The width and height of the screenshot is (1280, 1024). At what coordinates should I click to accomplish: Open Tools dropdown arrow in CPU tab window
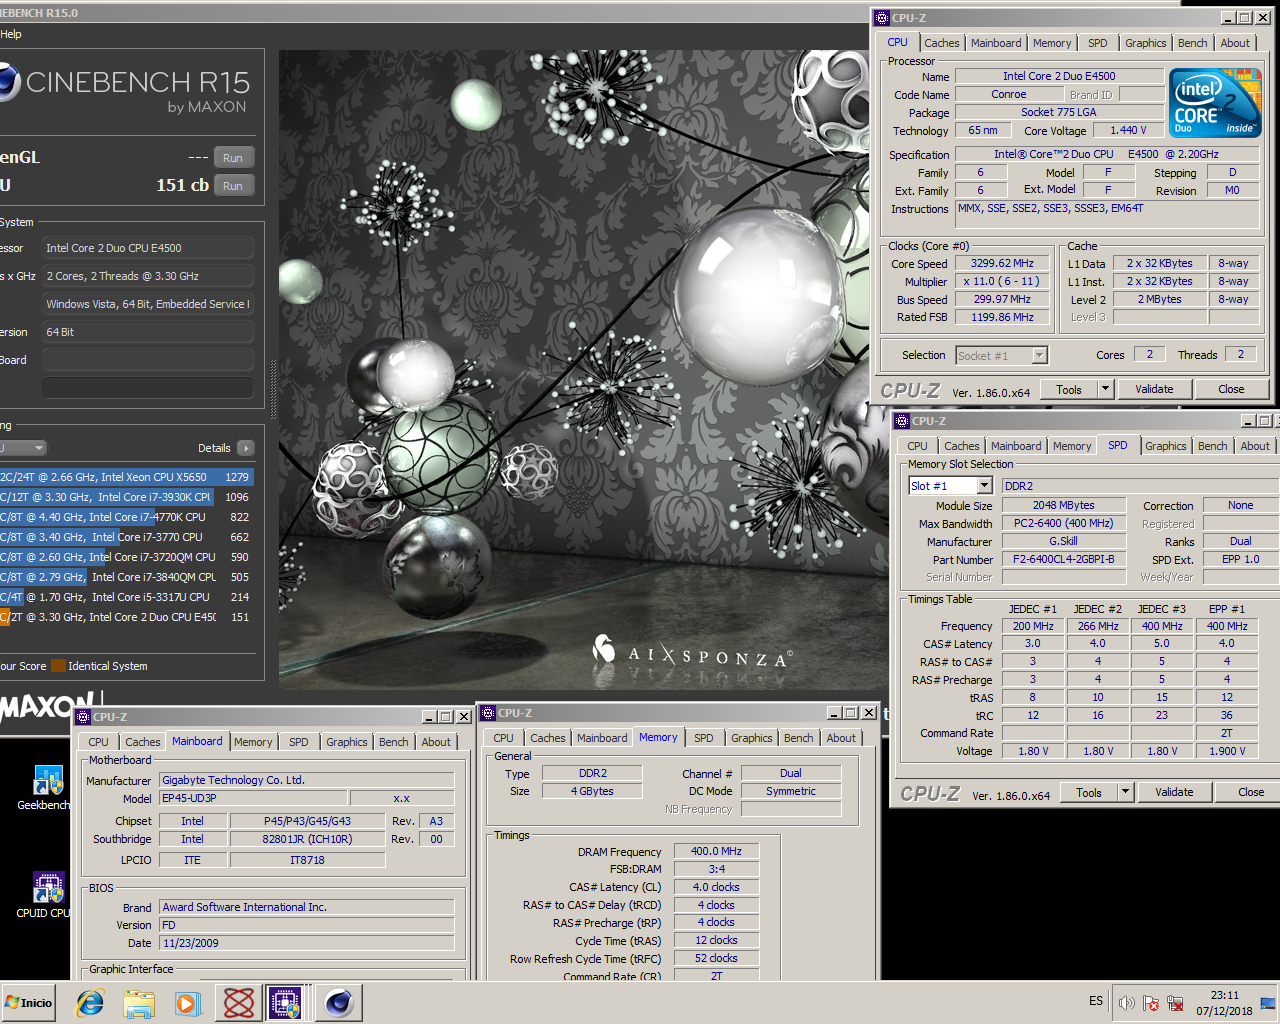coord(1105,389)
